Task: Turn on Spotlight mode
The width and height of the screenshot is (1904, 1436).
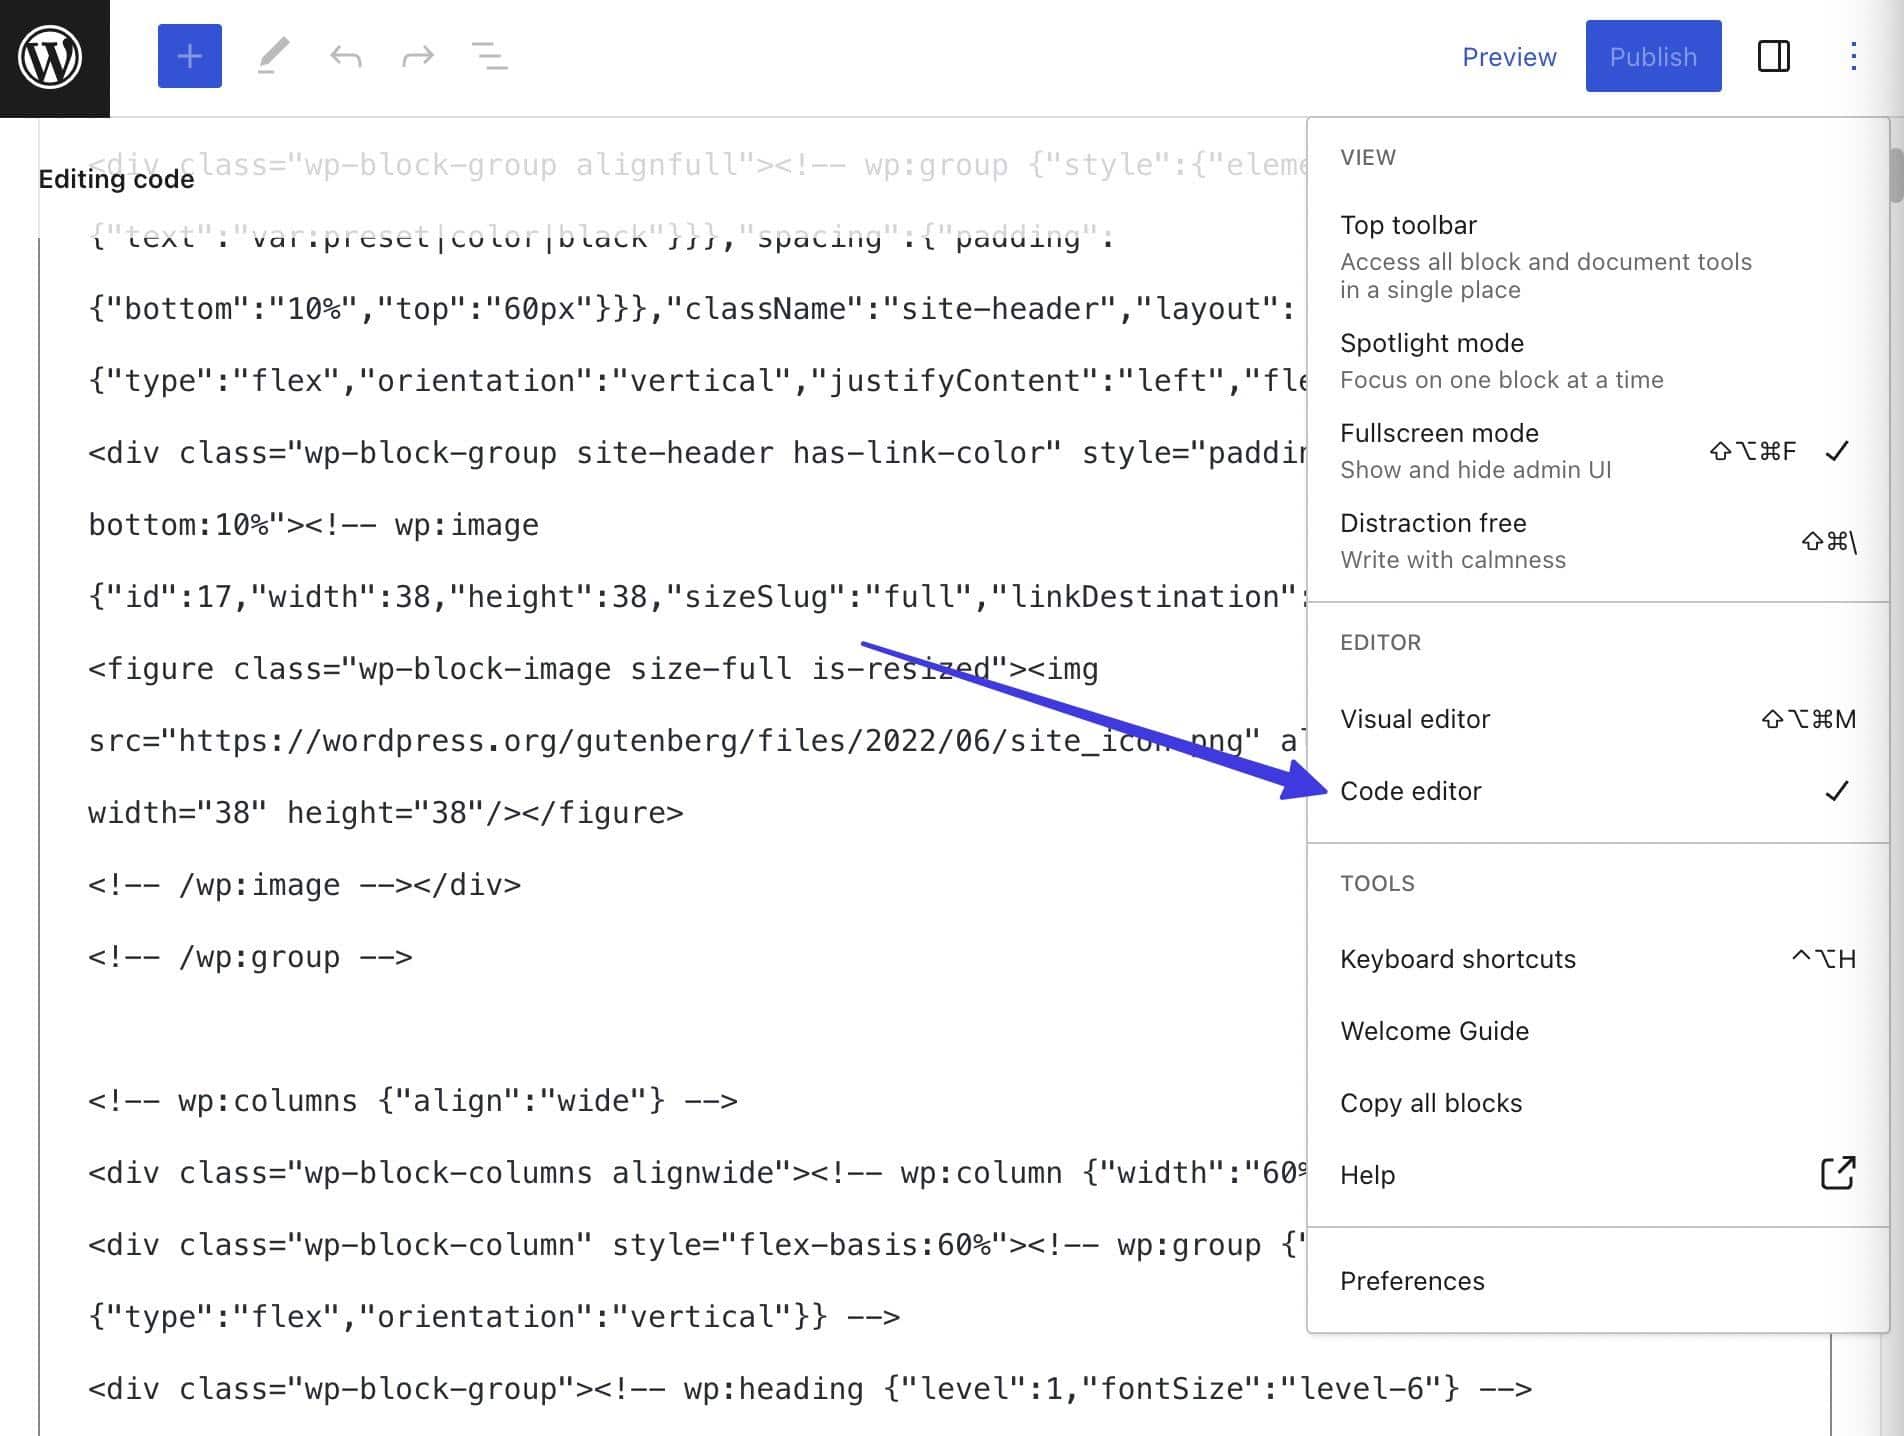Action: [1432, 343]
